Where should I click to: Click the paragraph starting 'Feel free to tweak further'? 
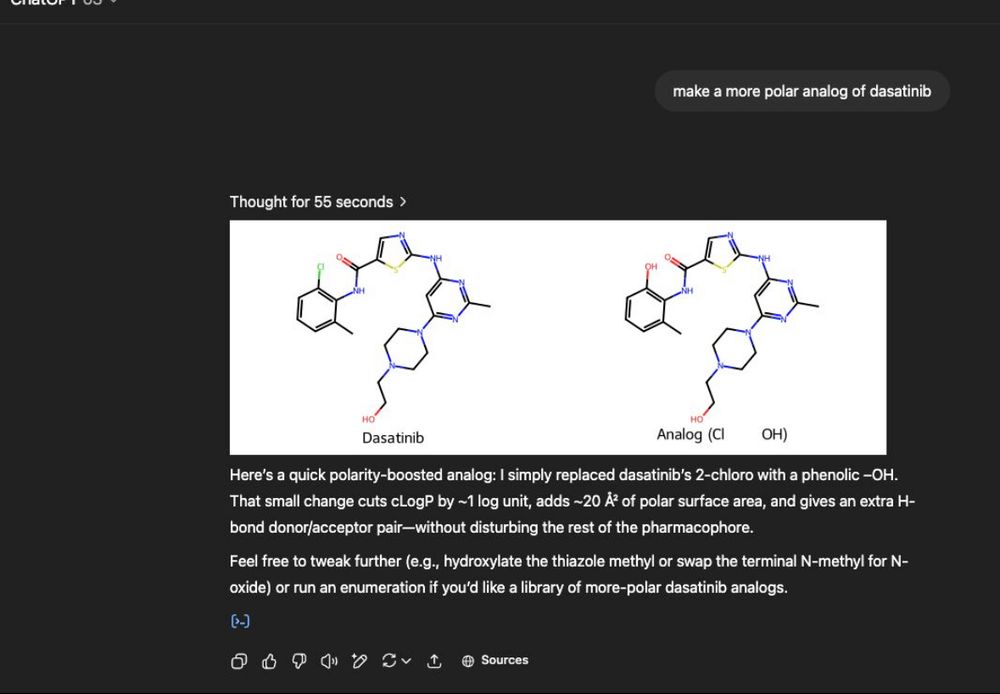[x=569, y=574]
